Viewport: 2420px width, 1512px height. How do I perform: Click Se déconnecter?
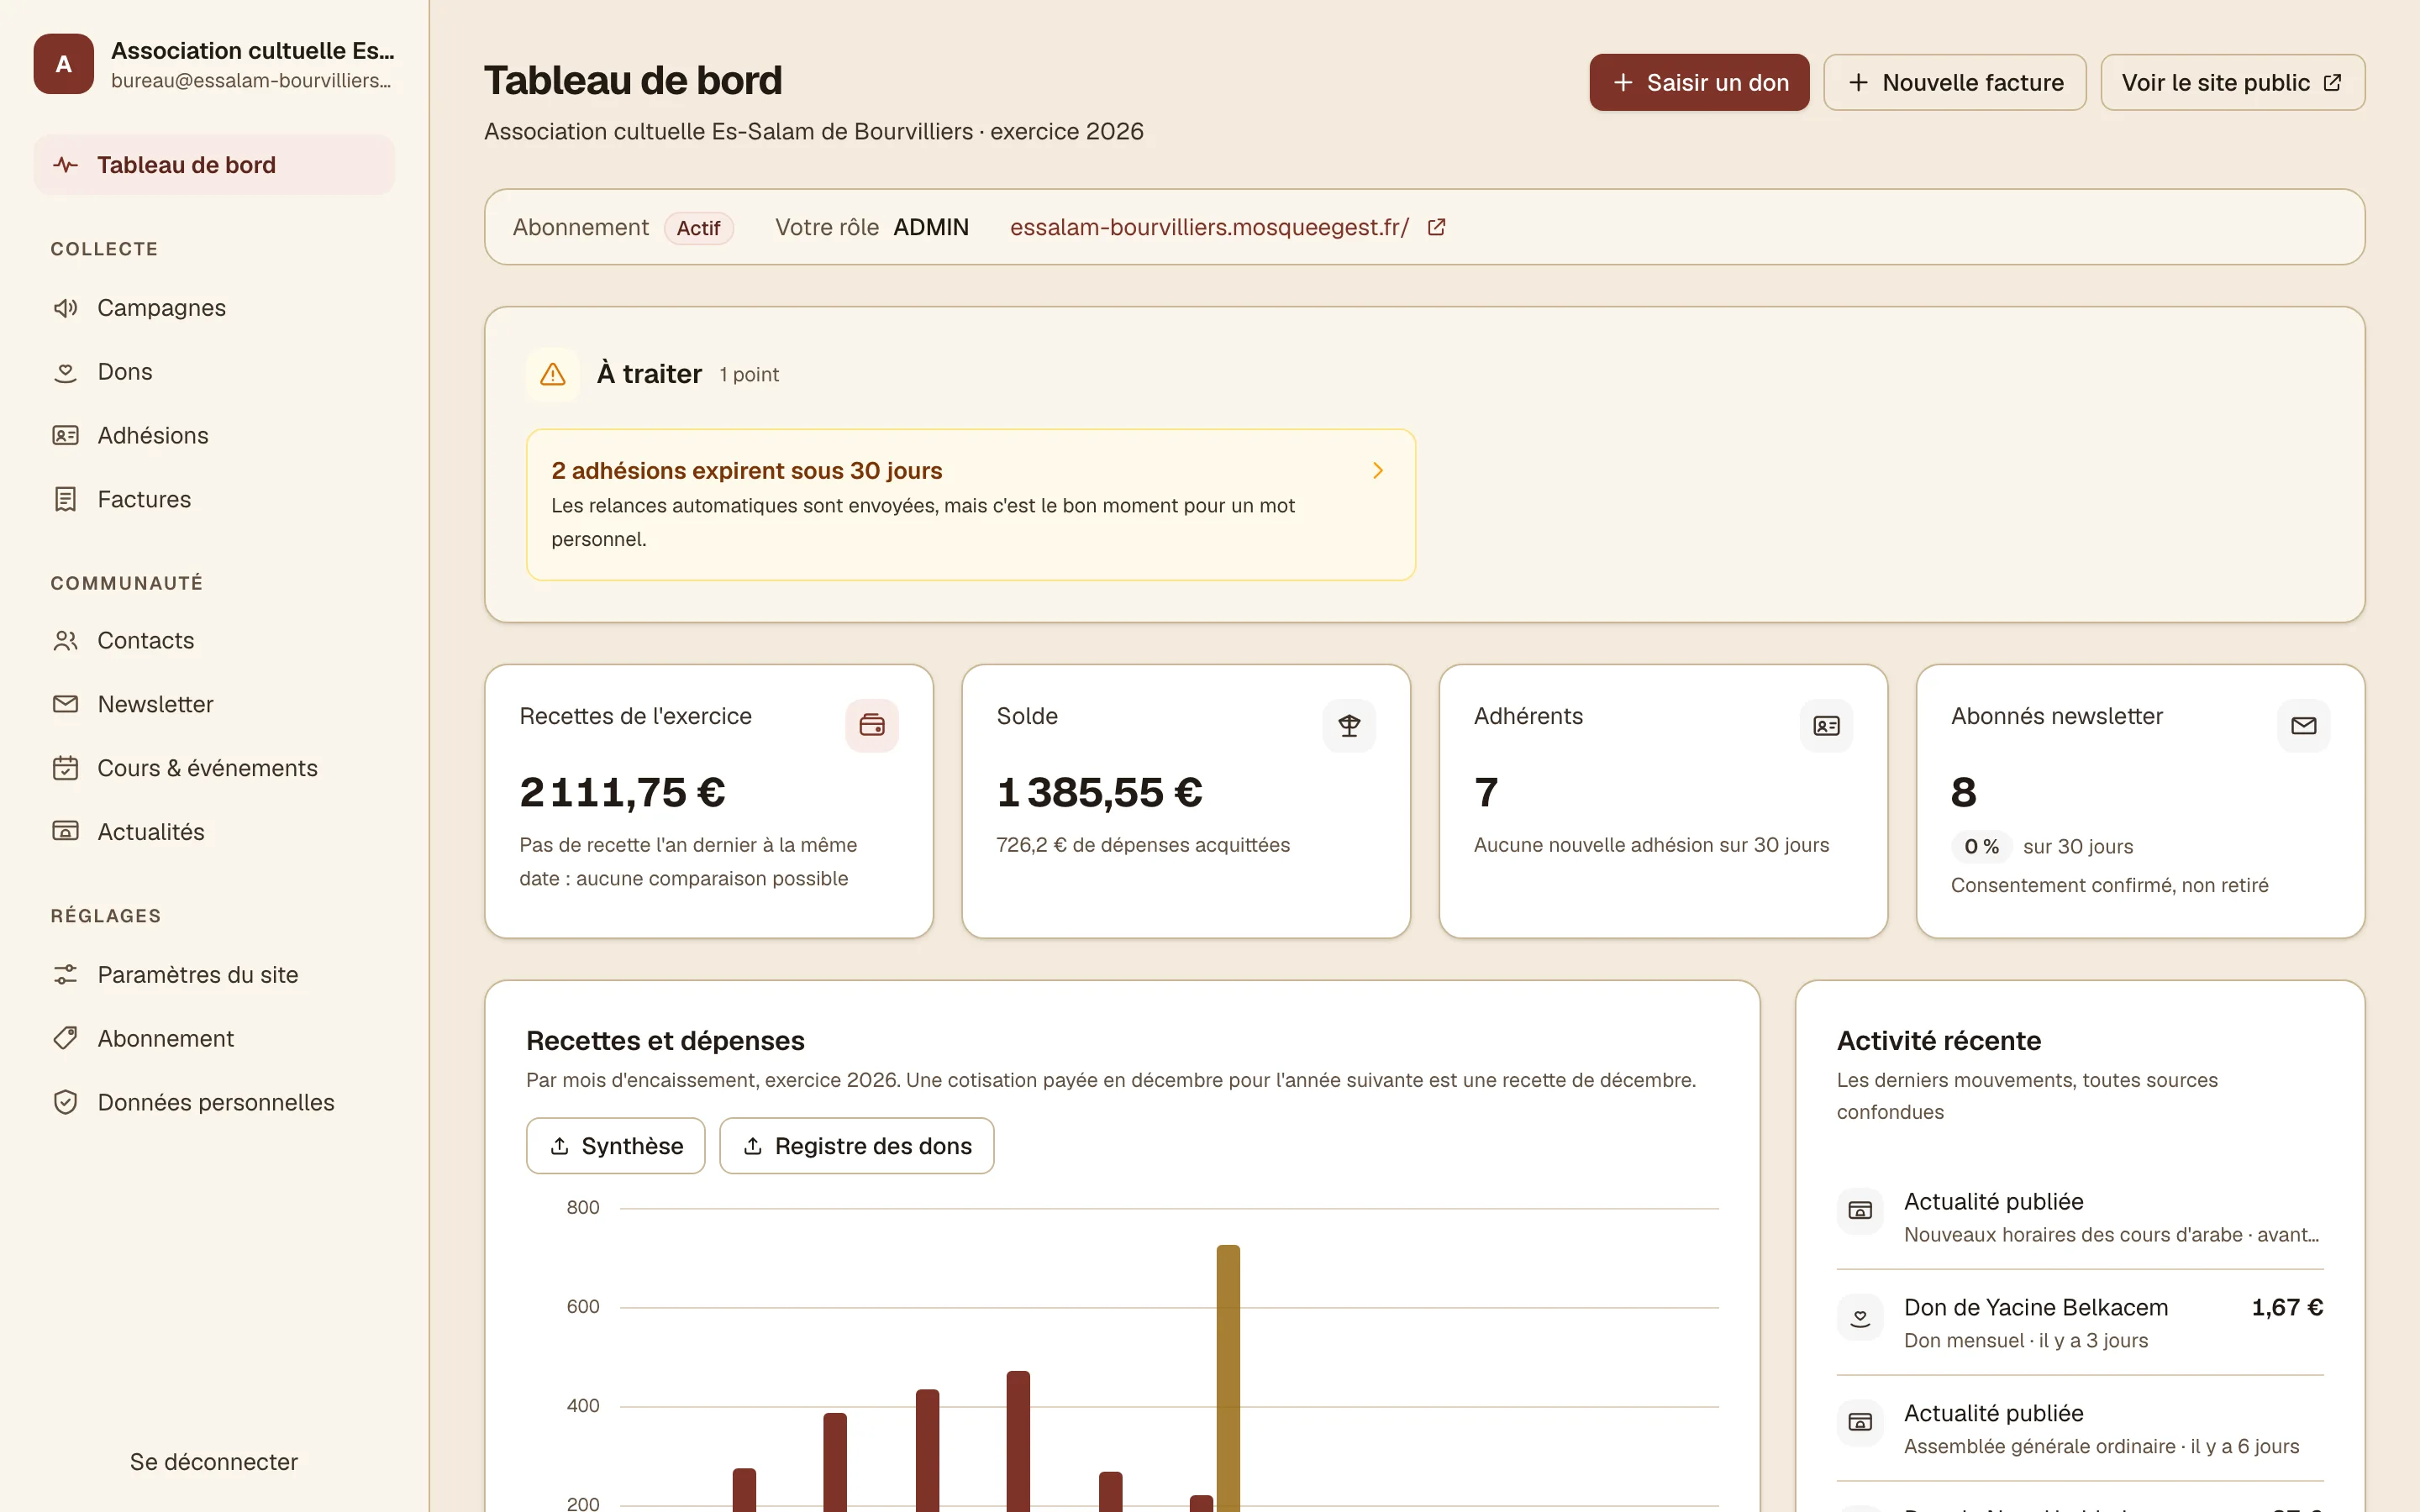pyautogui.click(x=214, y=1462)
